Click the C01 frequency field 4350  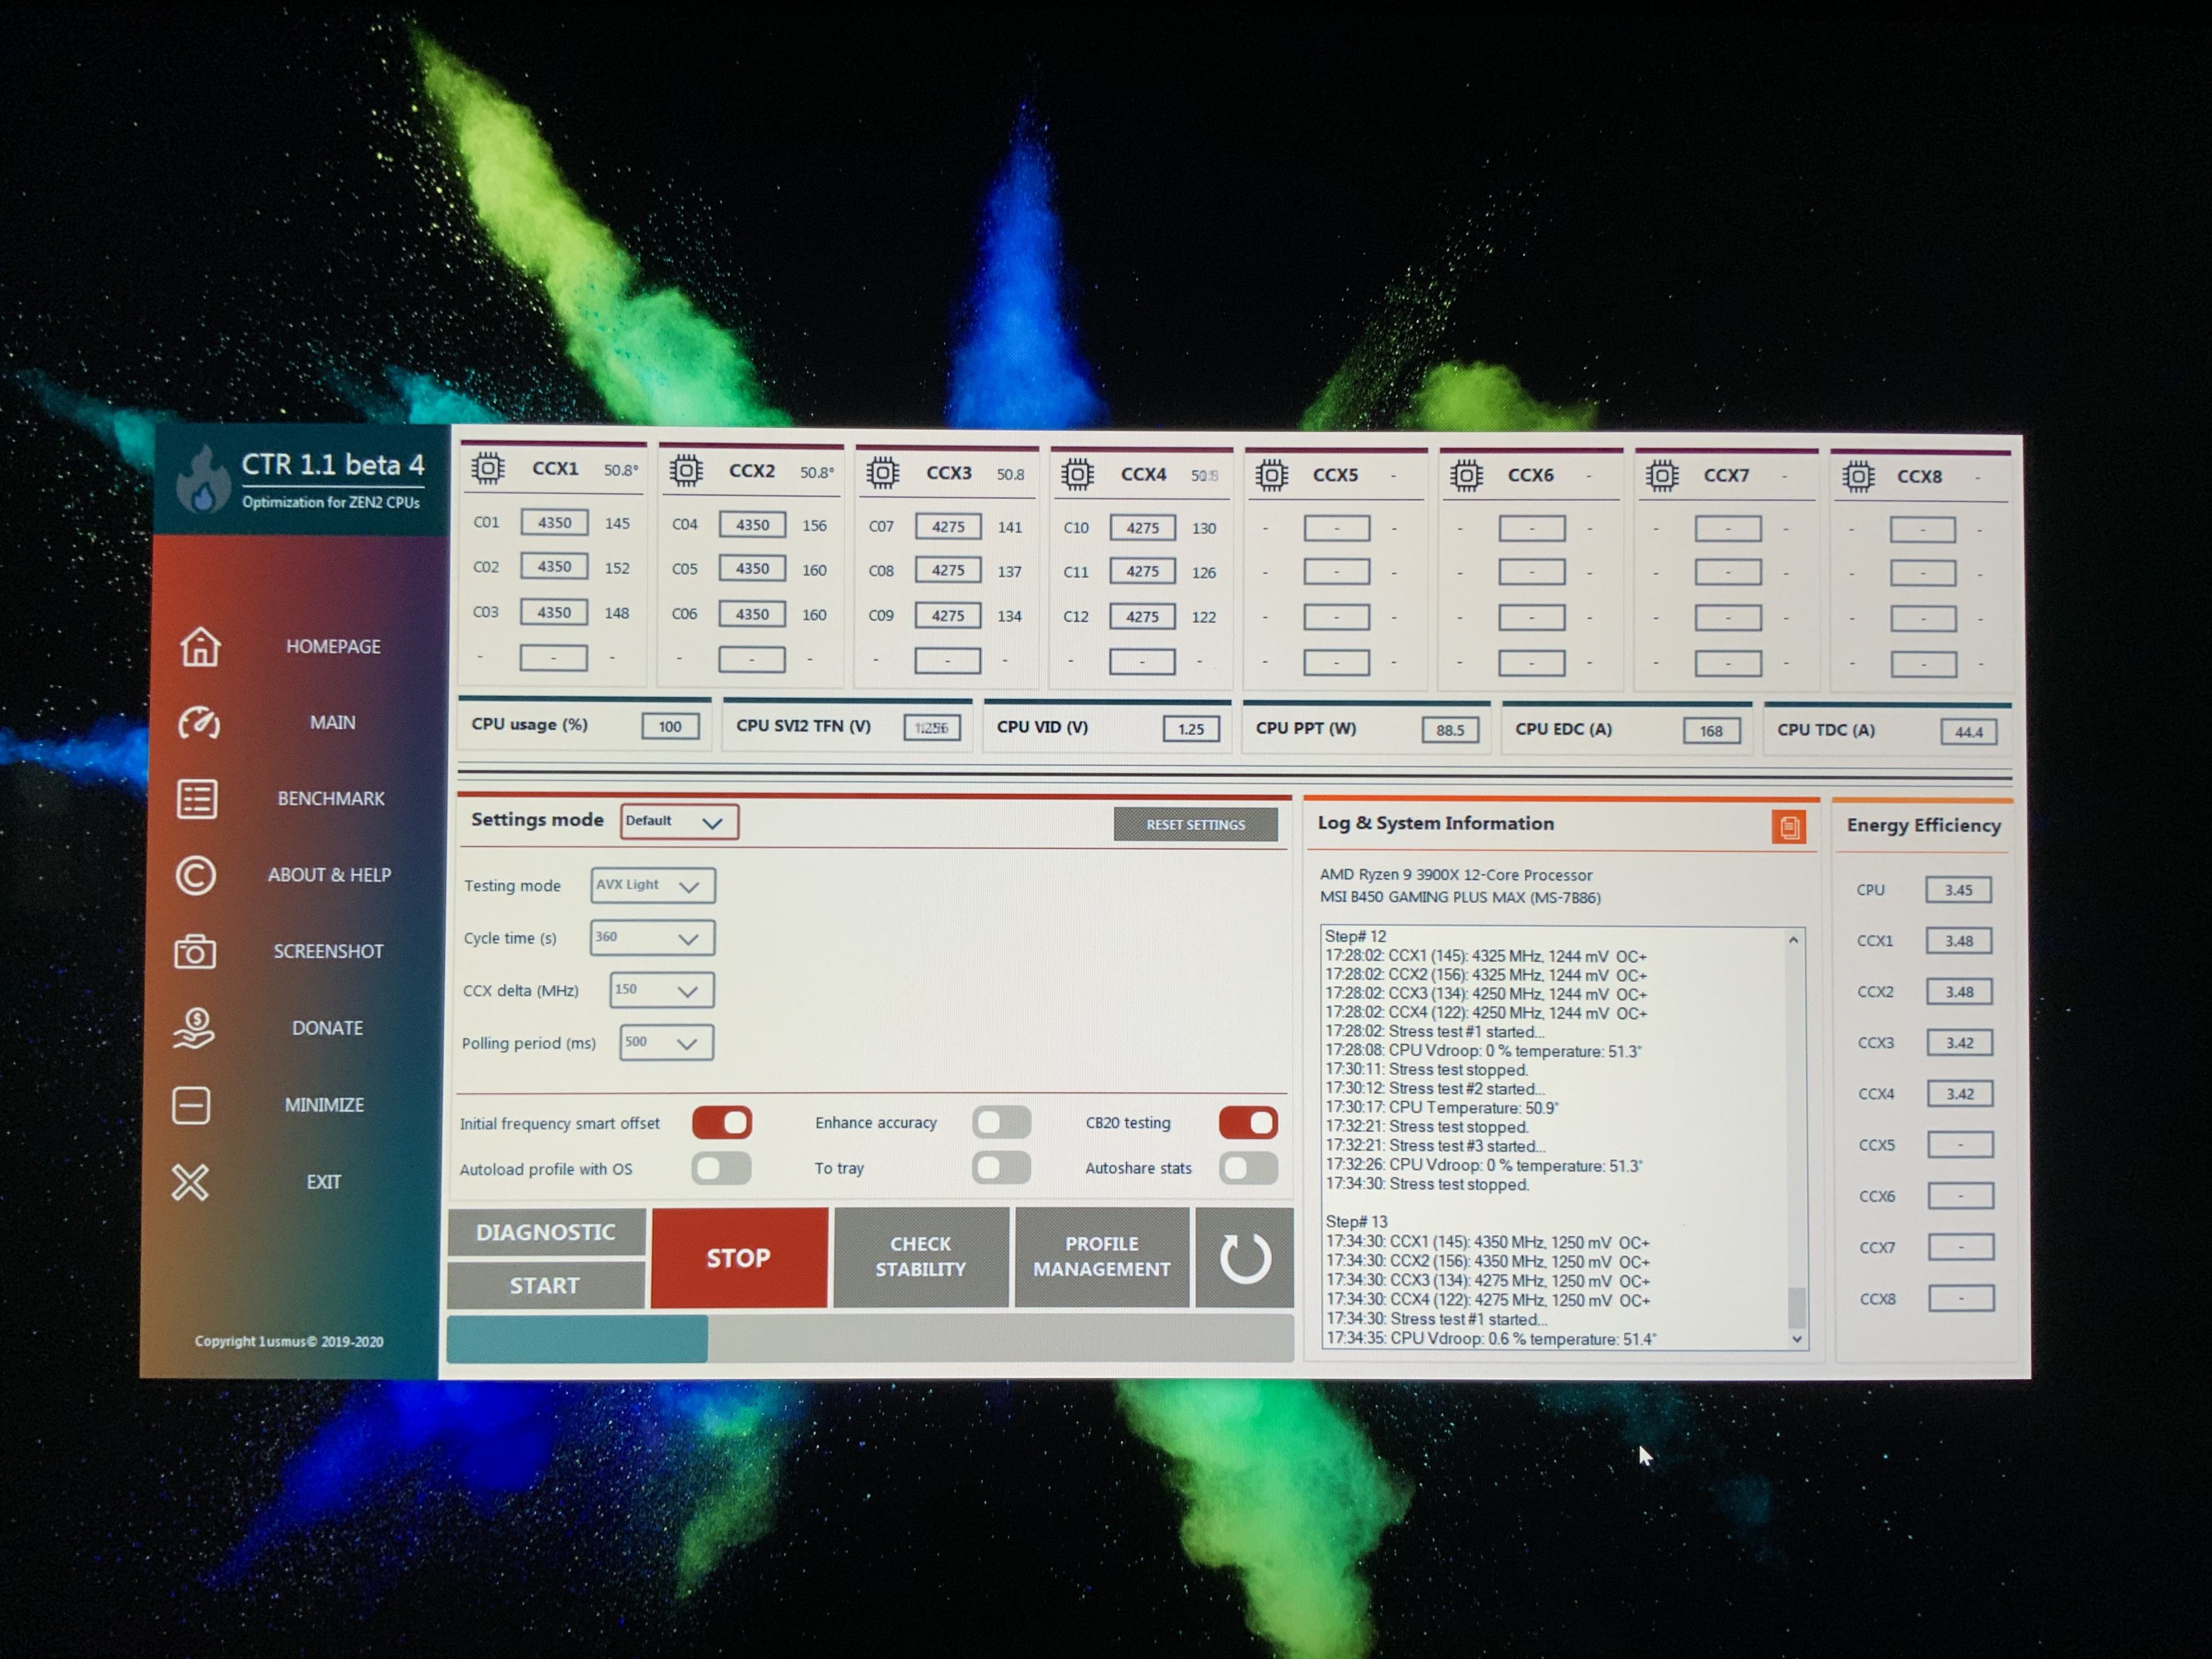point(554,522)
